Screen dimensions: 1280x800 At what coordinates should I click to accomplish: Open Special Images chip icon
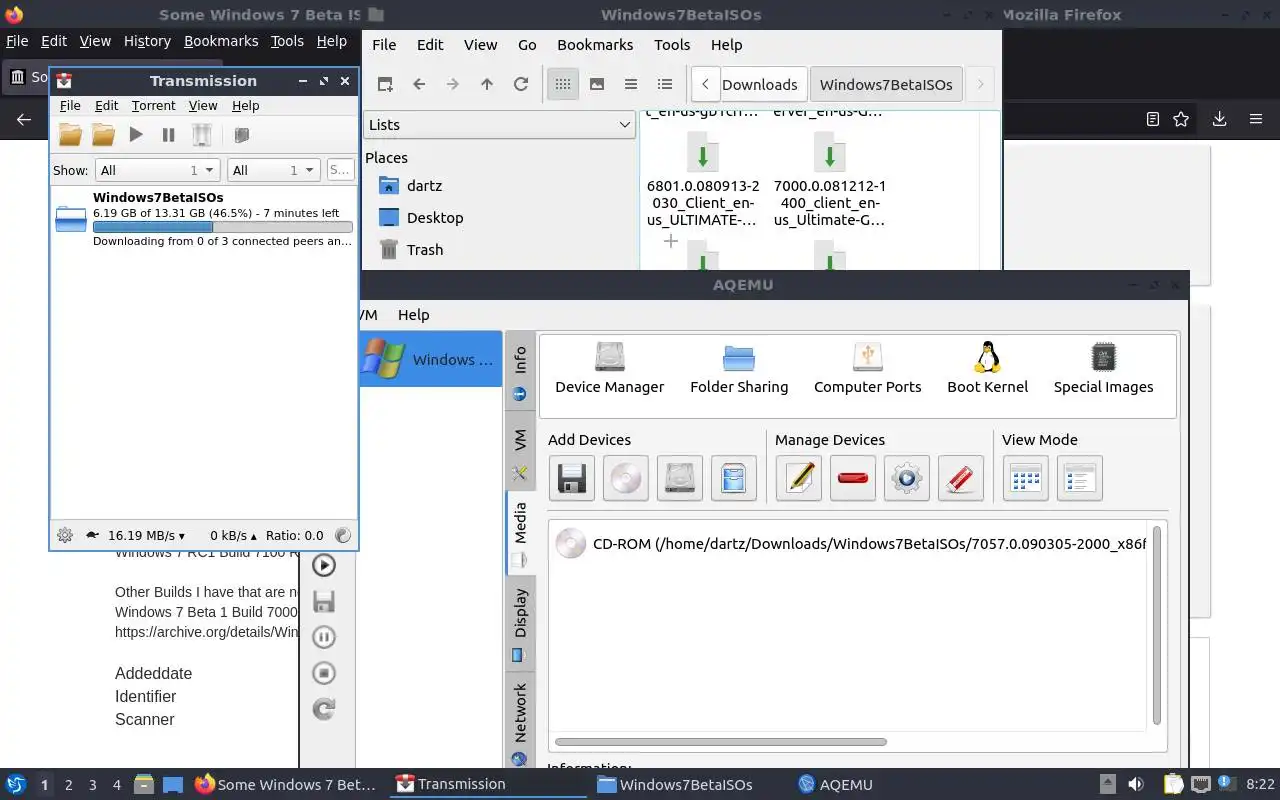[1104, 368]
